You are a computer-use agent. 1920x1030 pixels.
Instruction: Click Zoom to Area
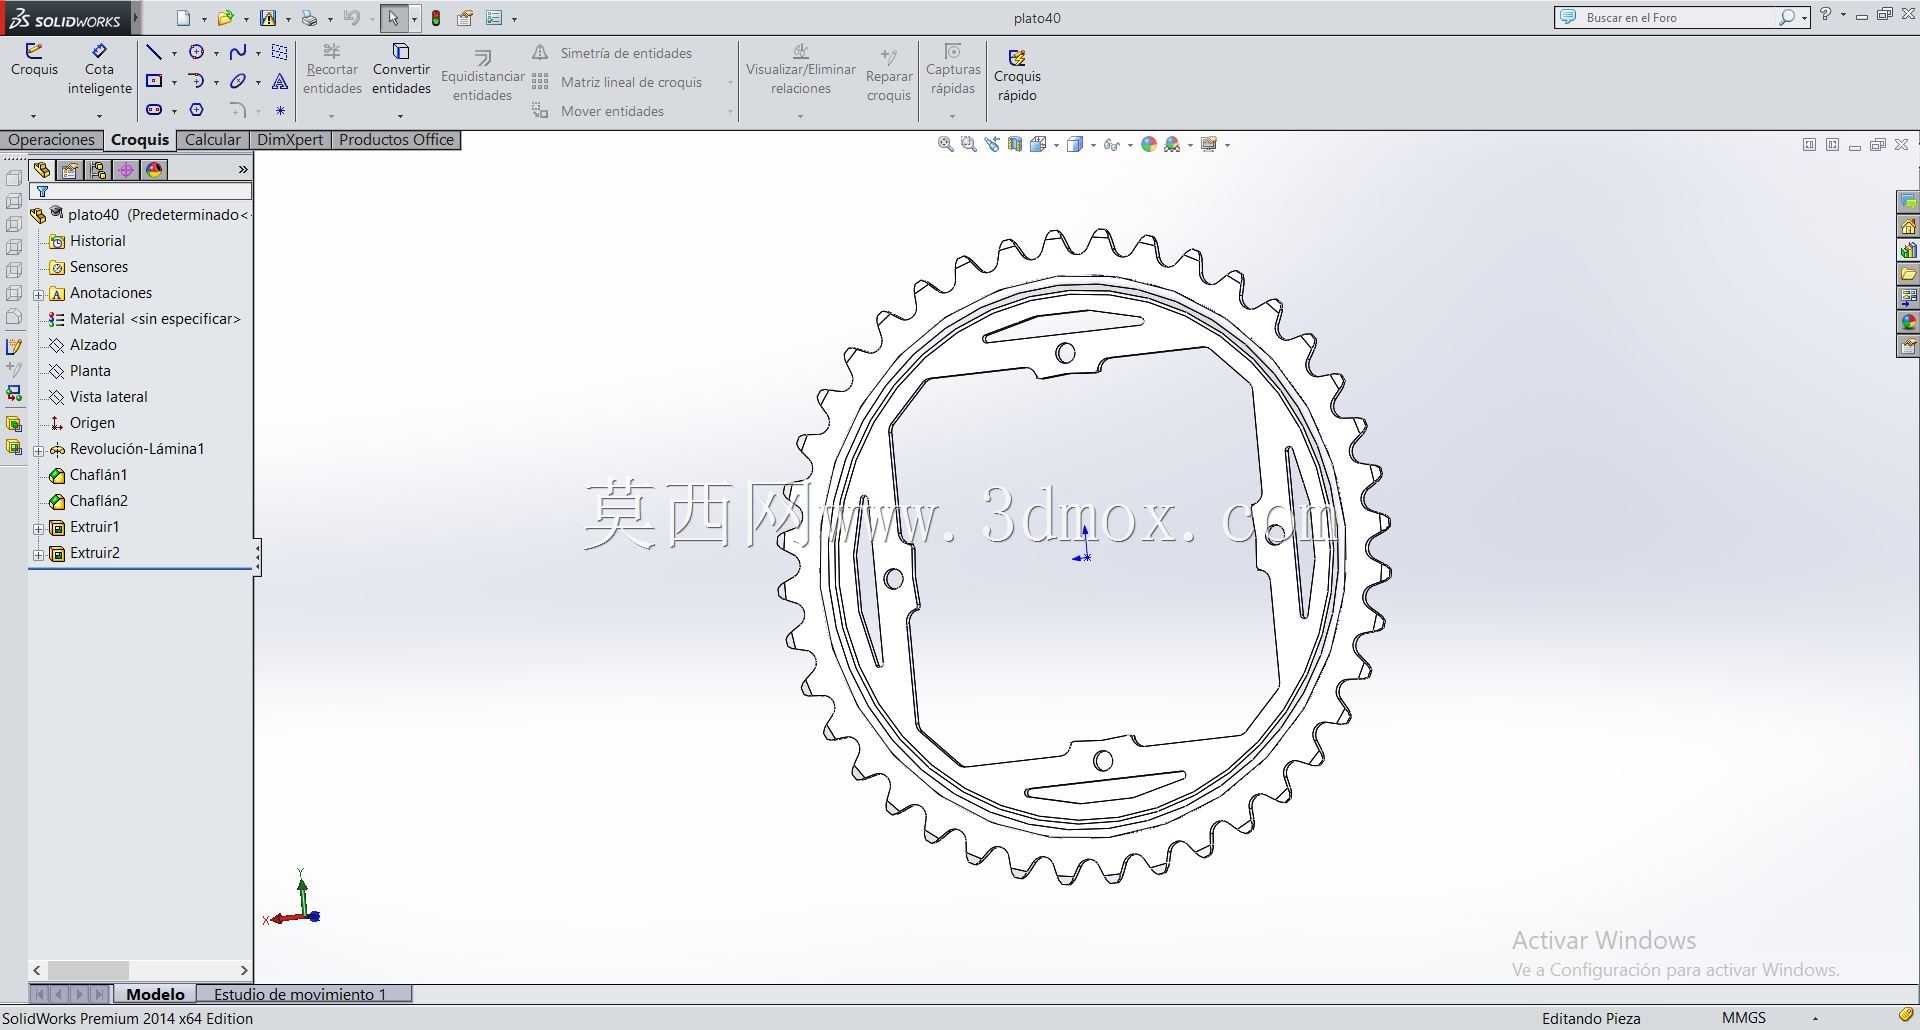point(968,144)
